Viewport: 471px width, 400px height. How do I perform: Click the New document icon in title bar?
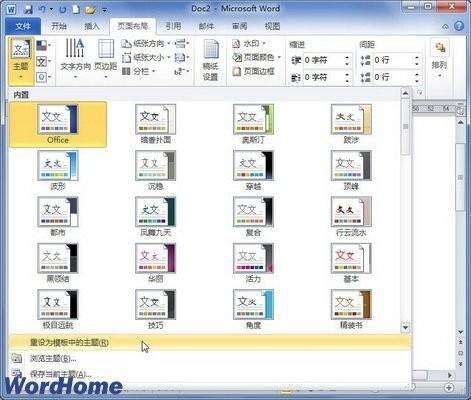tap(76, 9)
